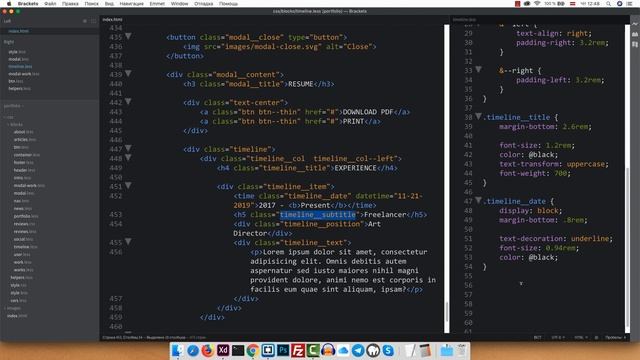Click the clock showing 12:48 in menu bar
This screenshot has height=360, width=640.
point(590,4)
